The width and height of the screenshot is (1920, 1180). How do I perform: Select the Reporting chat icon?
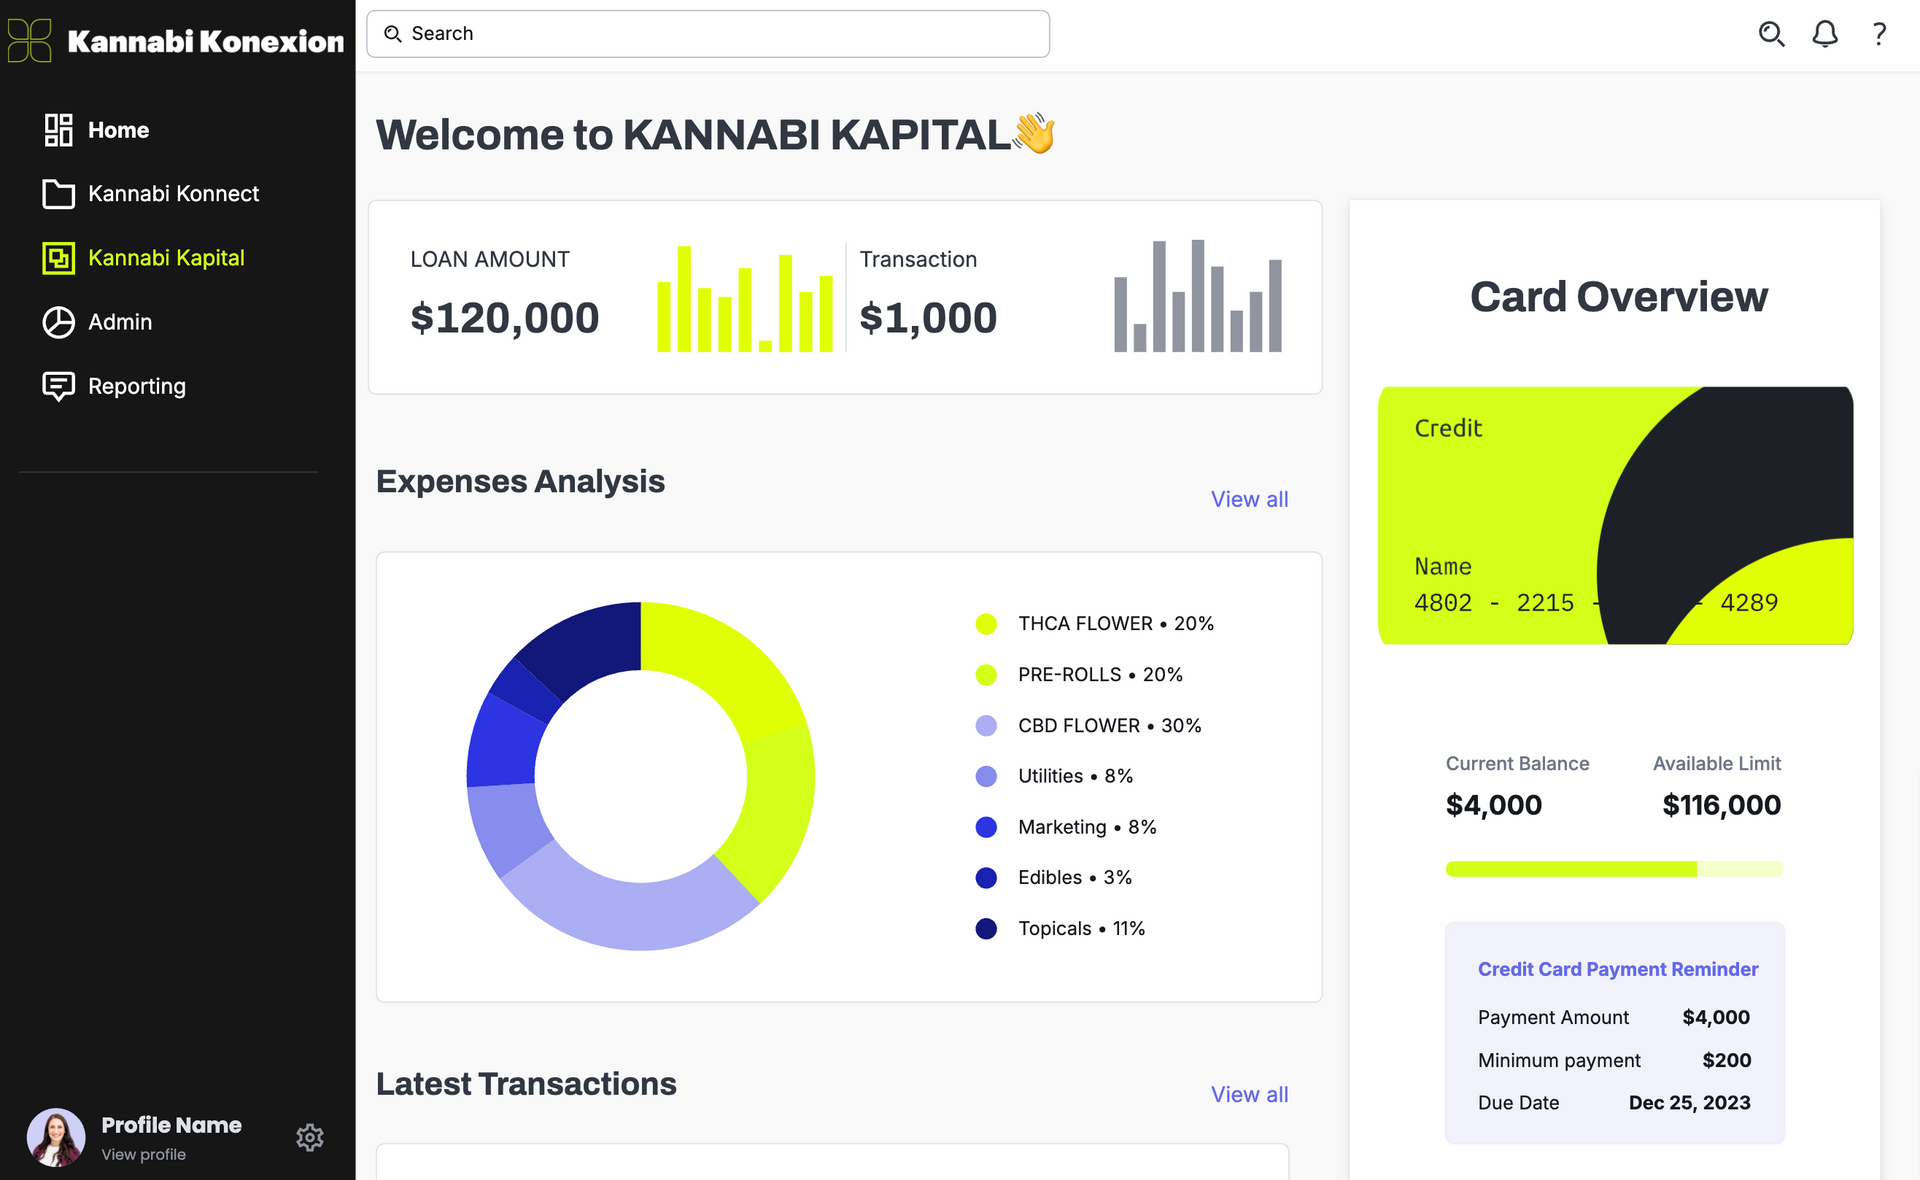[57, 385]
